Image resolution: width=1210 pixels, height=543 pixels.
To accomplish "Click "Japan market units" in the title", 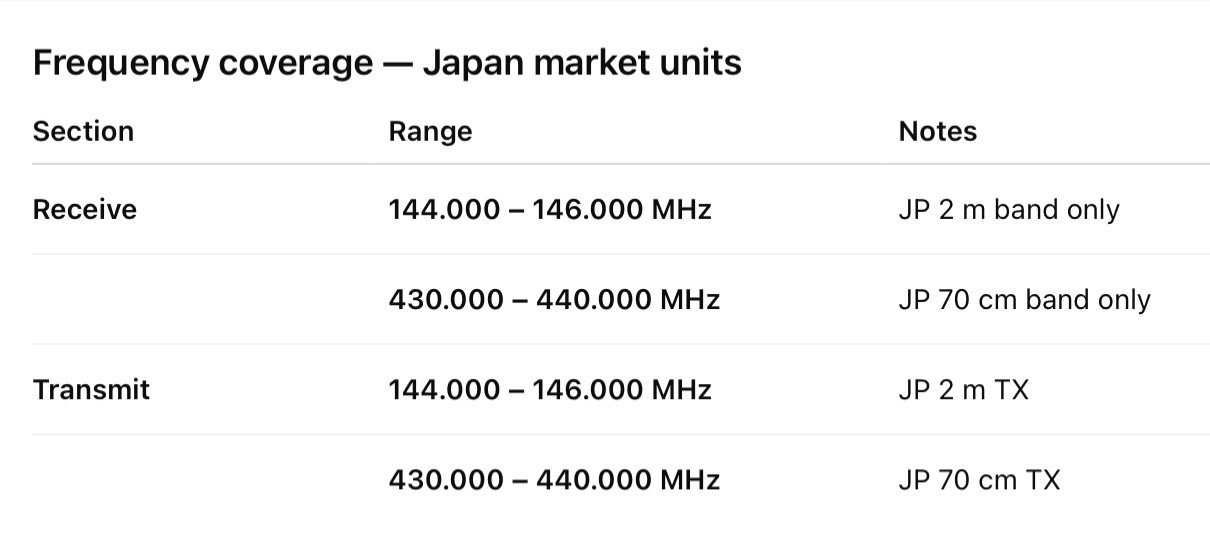I will [582, 63].
